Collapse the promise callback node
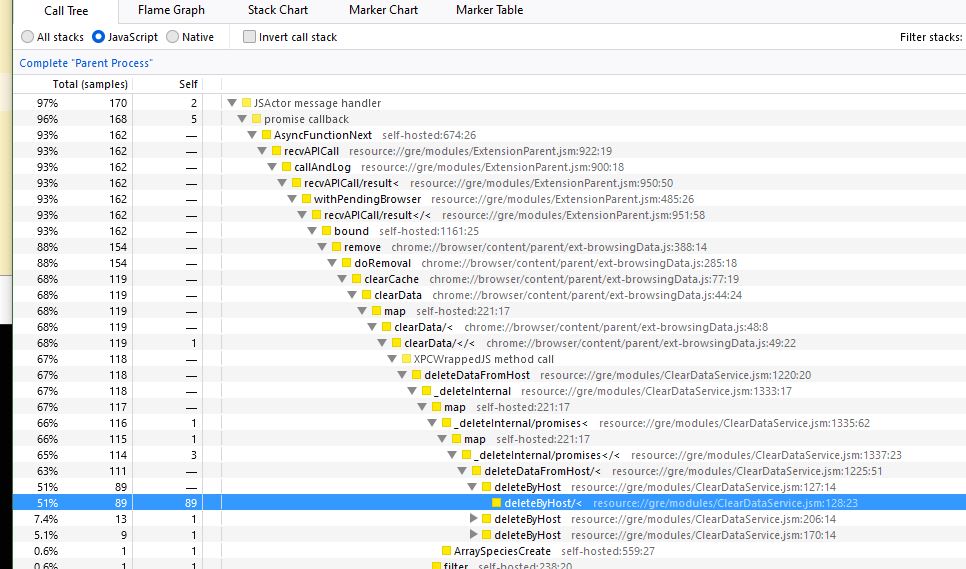The height and width of the screenshot is (569, 966). pyautogui.click(x=242, y=119)
